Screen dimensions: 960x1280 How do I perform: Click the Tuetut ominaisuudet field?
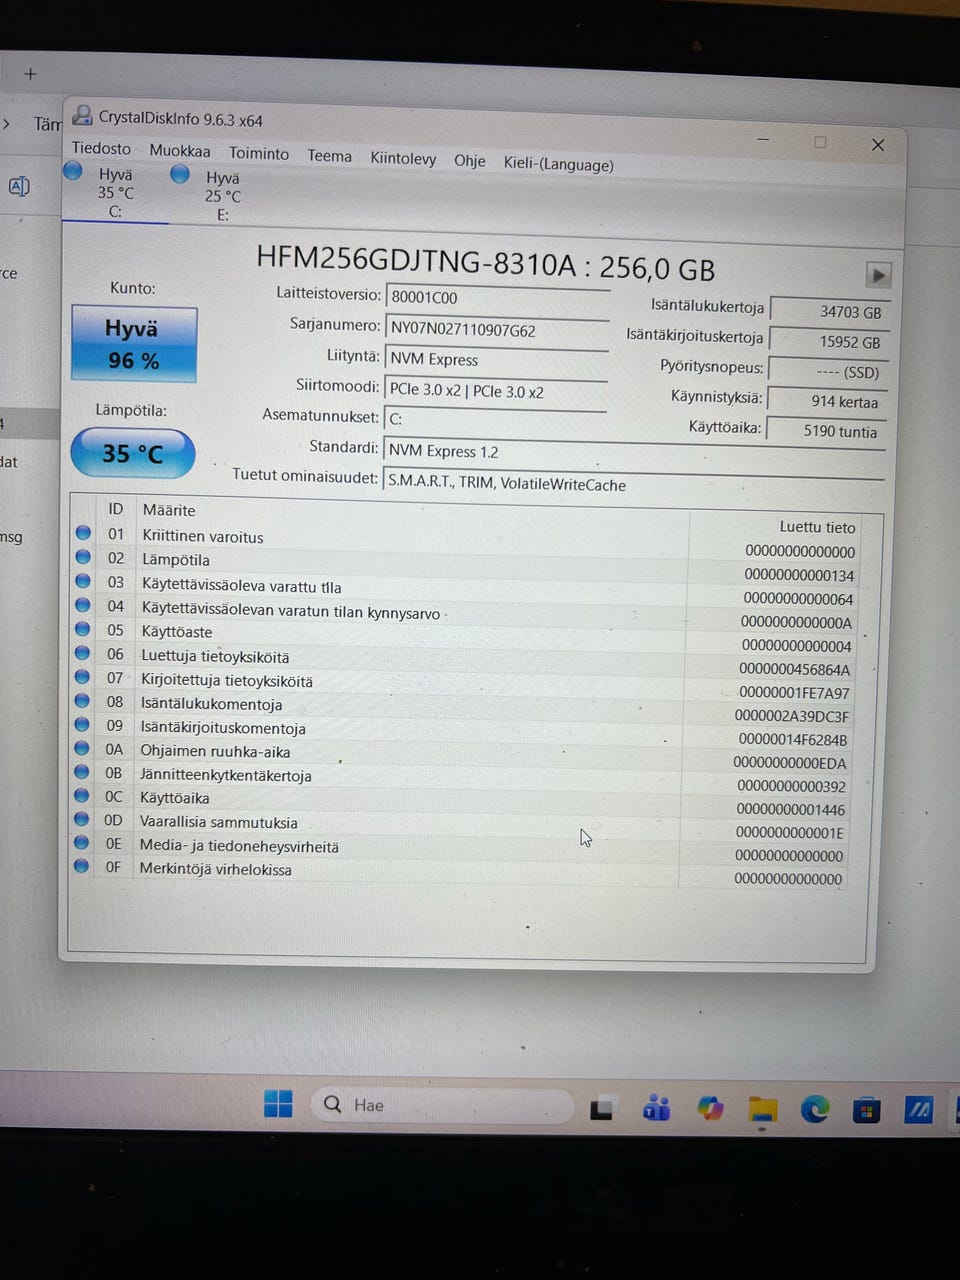[x=633, y=484]
